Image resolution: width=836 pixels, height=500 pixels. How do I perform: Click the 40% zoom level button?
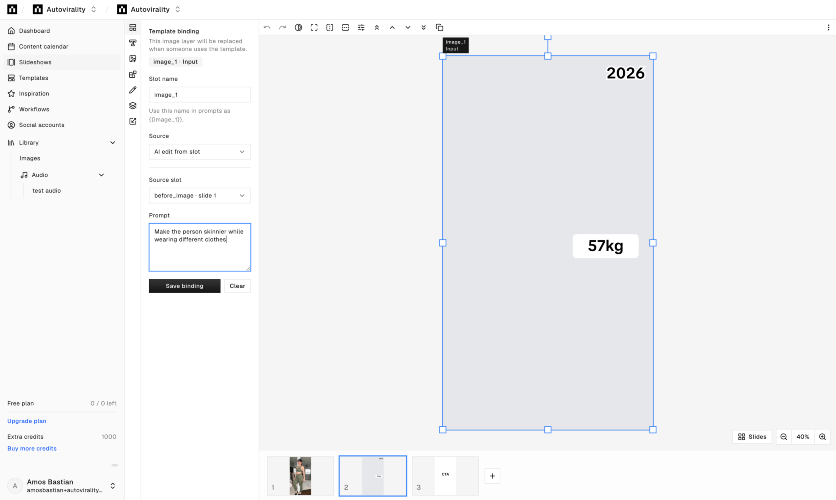(x=803, y=437)
